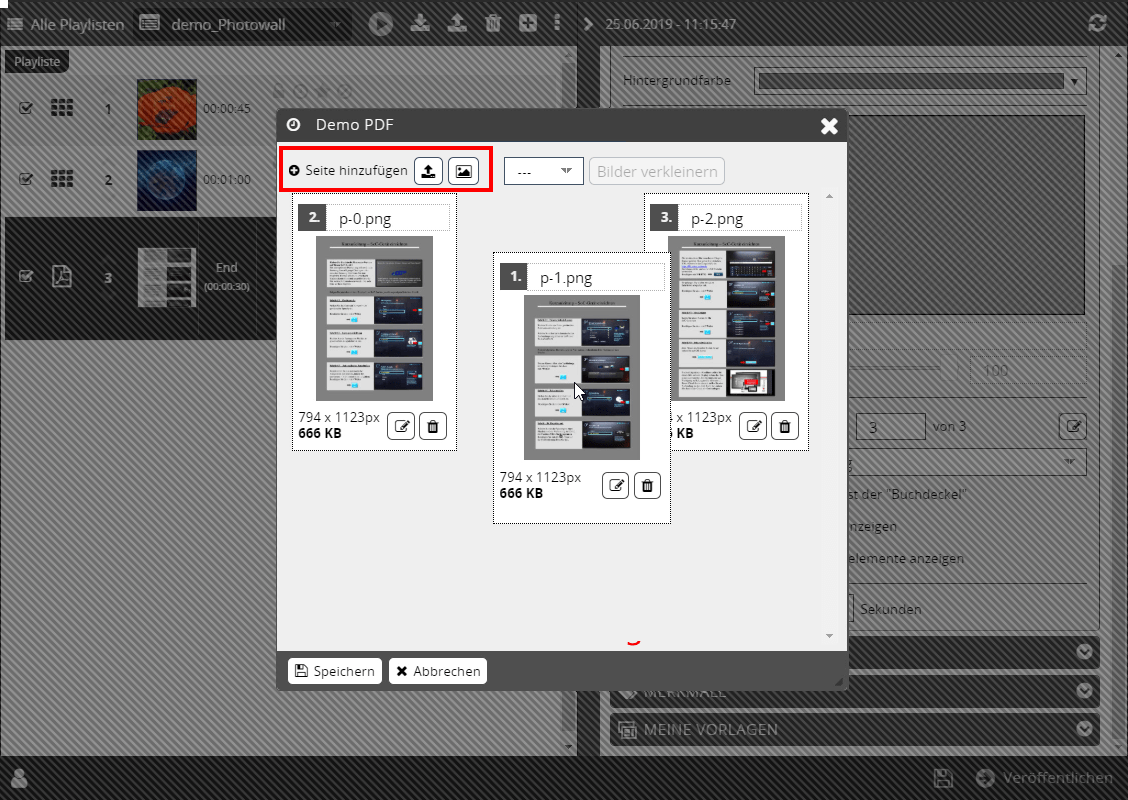Click the Hintergrundfarbe color field
The width and height of the screenshot is (1128, 800).
[x=920, y=80]
